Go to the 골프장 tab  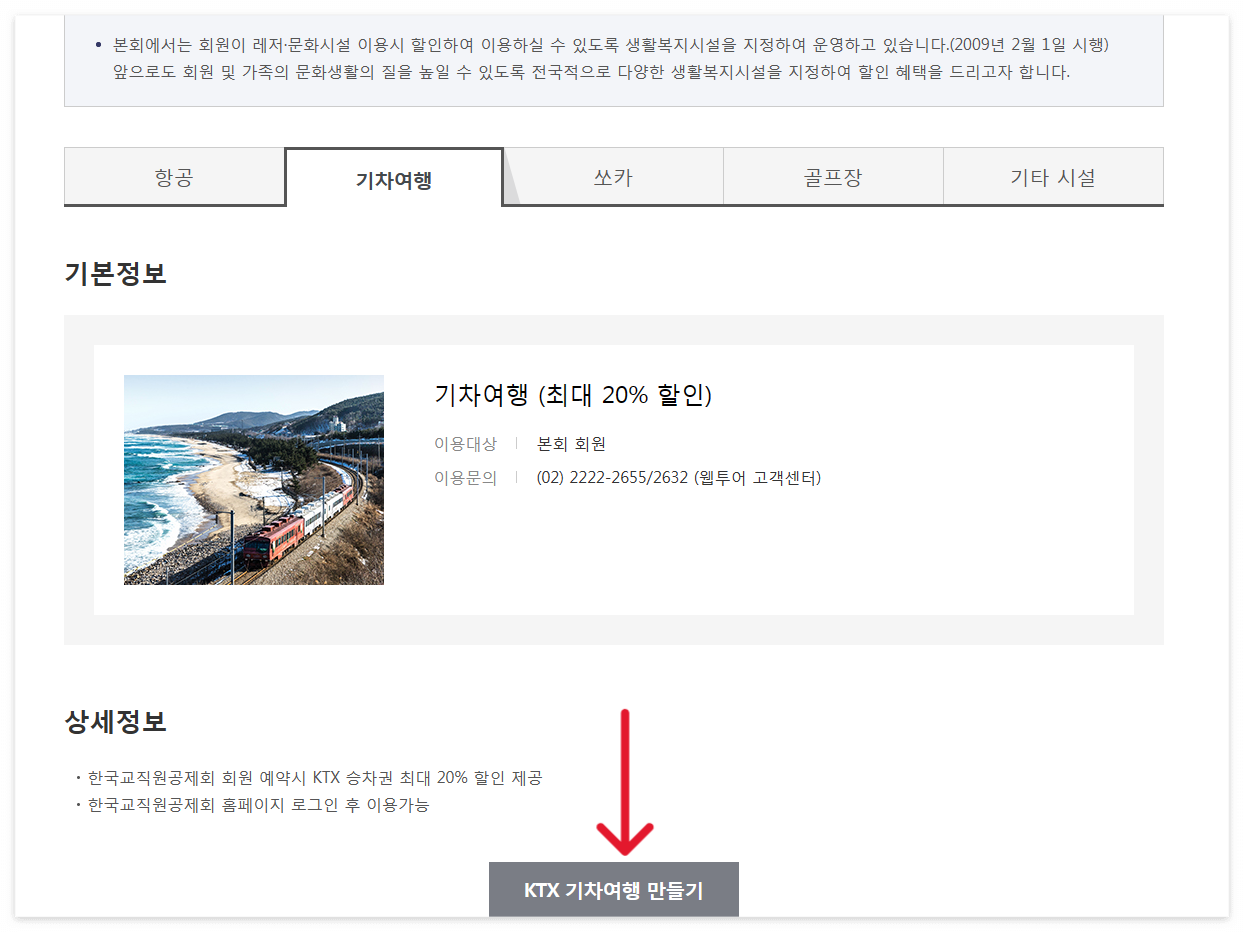[833, 177]
